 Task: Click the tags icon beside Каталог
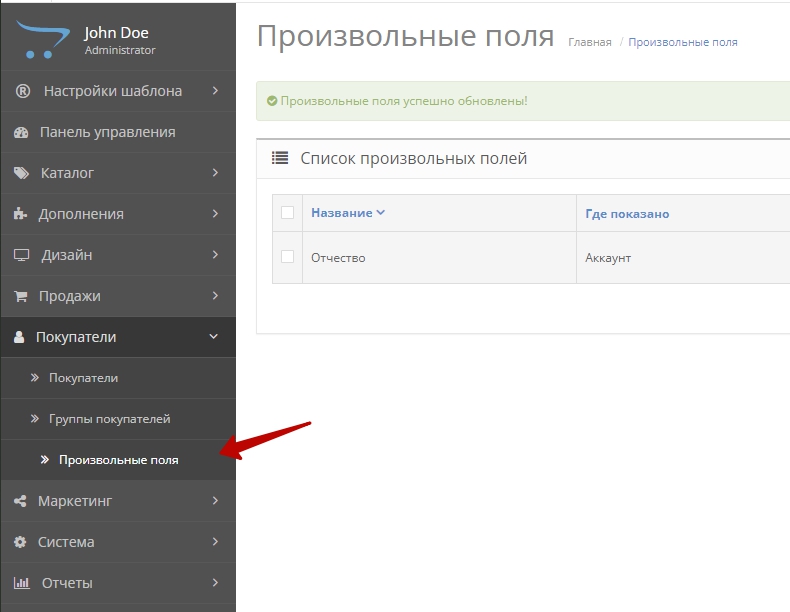tap(21, 173)
